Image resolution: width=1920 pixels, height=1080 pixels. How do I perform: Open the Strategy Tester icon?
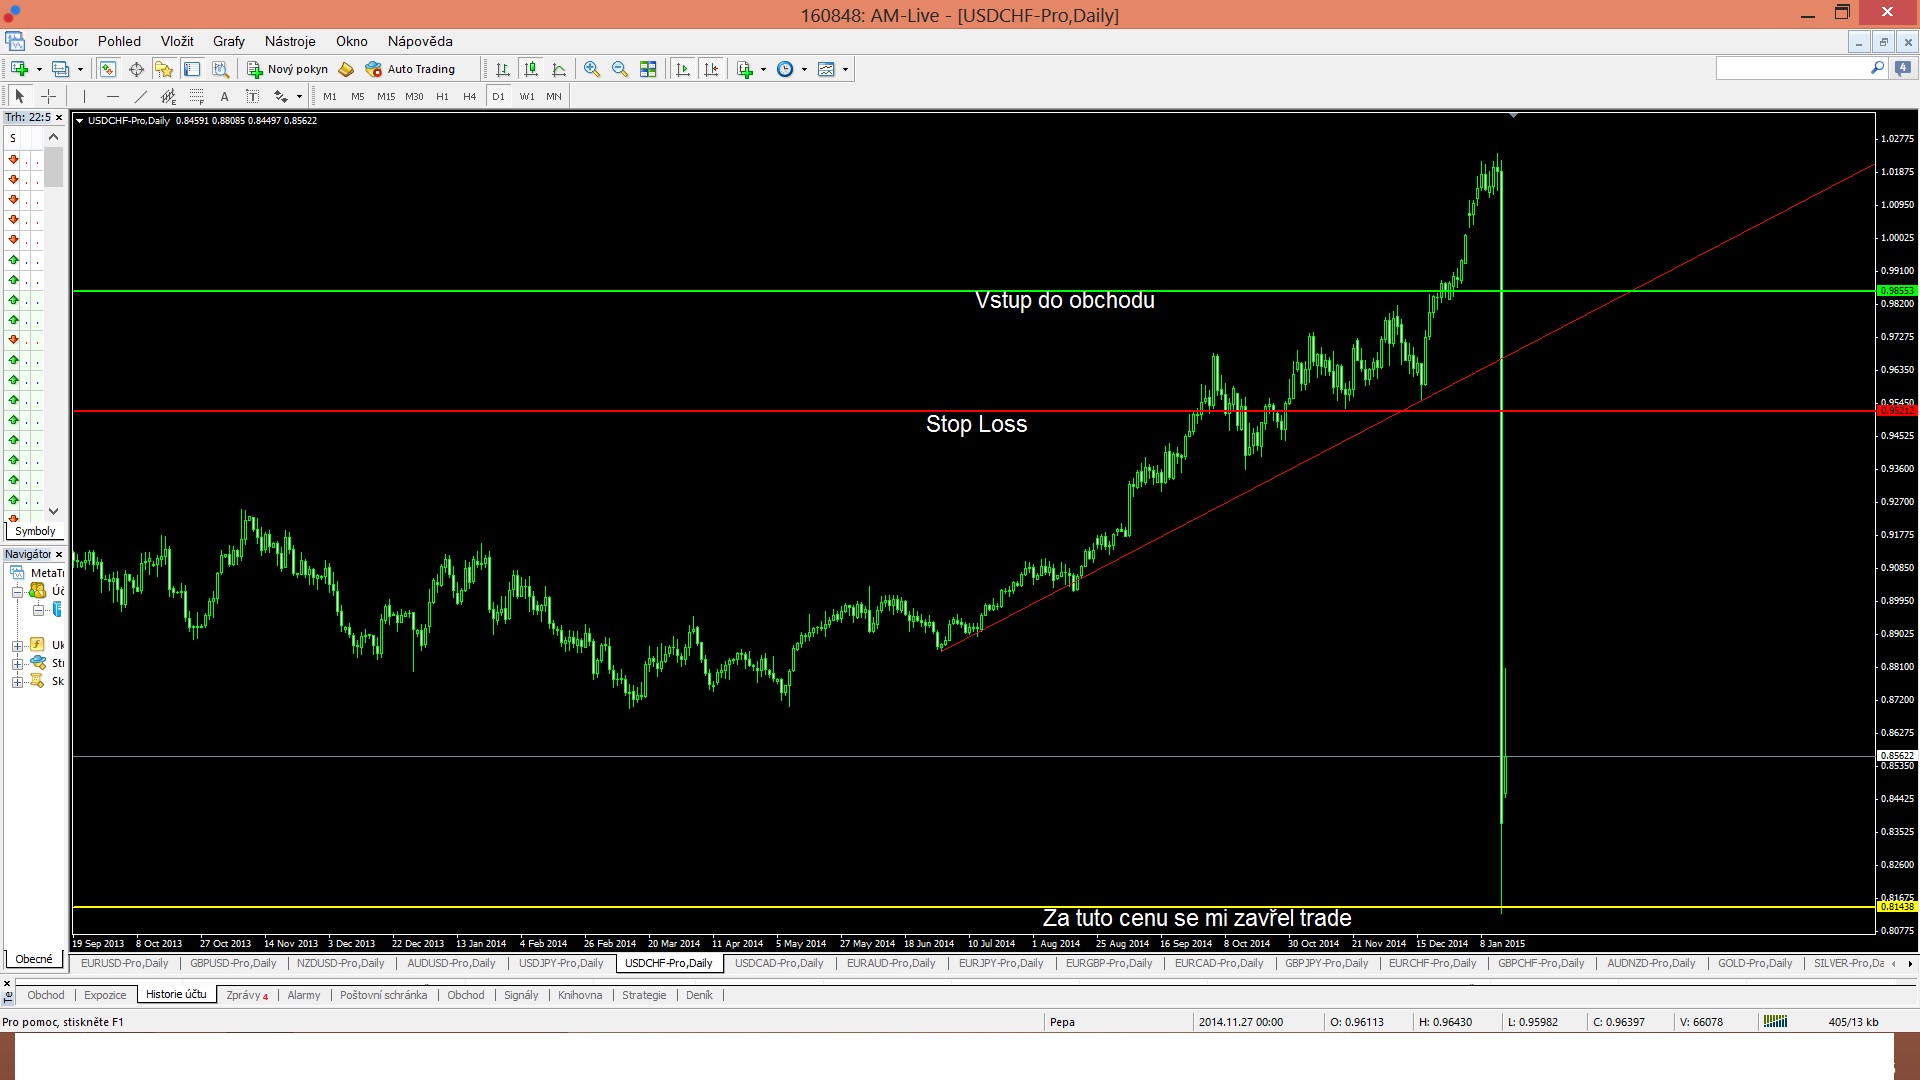point(221,69)
